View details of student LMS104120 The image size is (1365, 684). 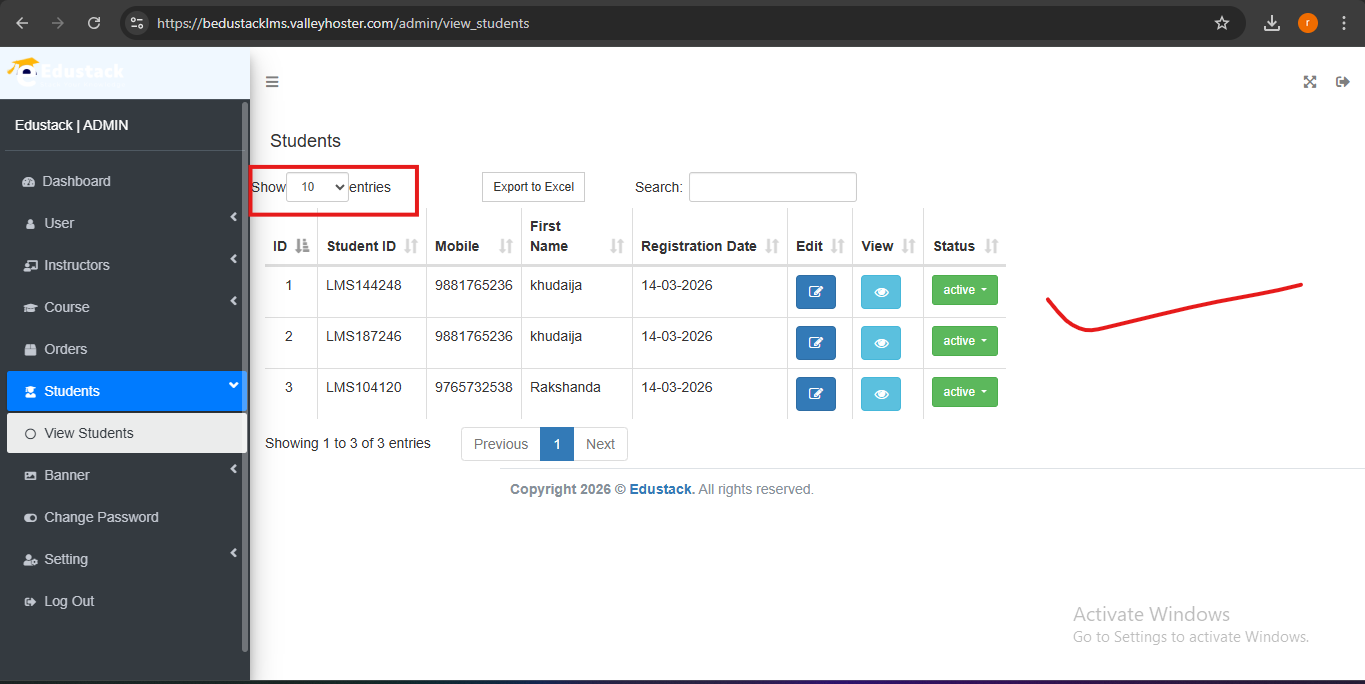point(881,394)
